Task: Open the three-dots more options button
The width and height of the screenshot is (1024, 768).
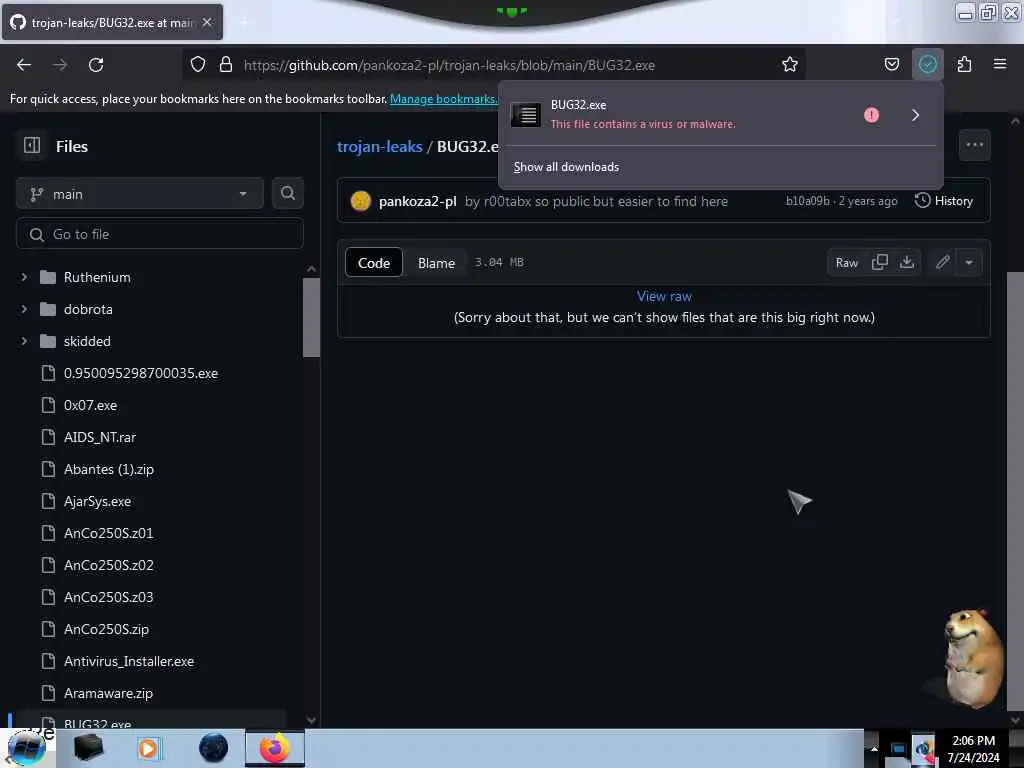Action: [974, 145]
